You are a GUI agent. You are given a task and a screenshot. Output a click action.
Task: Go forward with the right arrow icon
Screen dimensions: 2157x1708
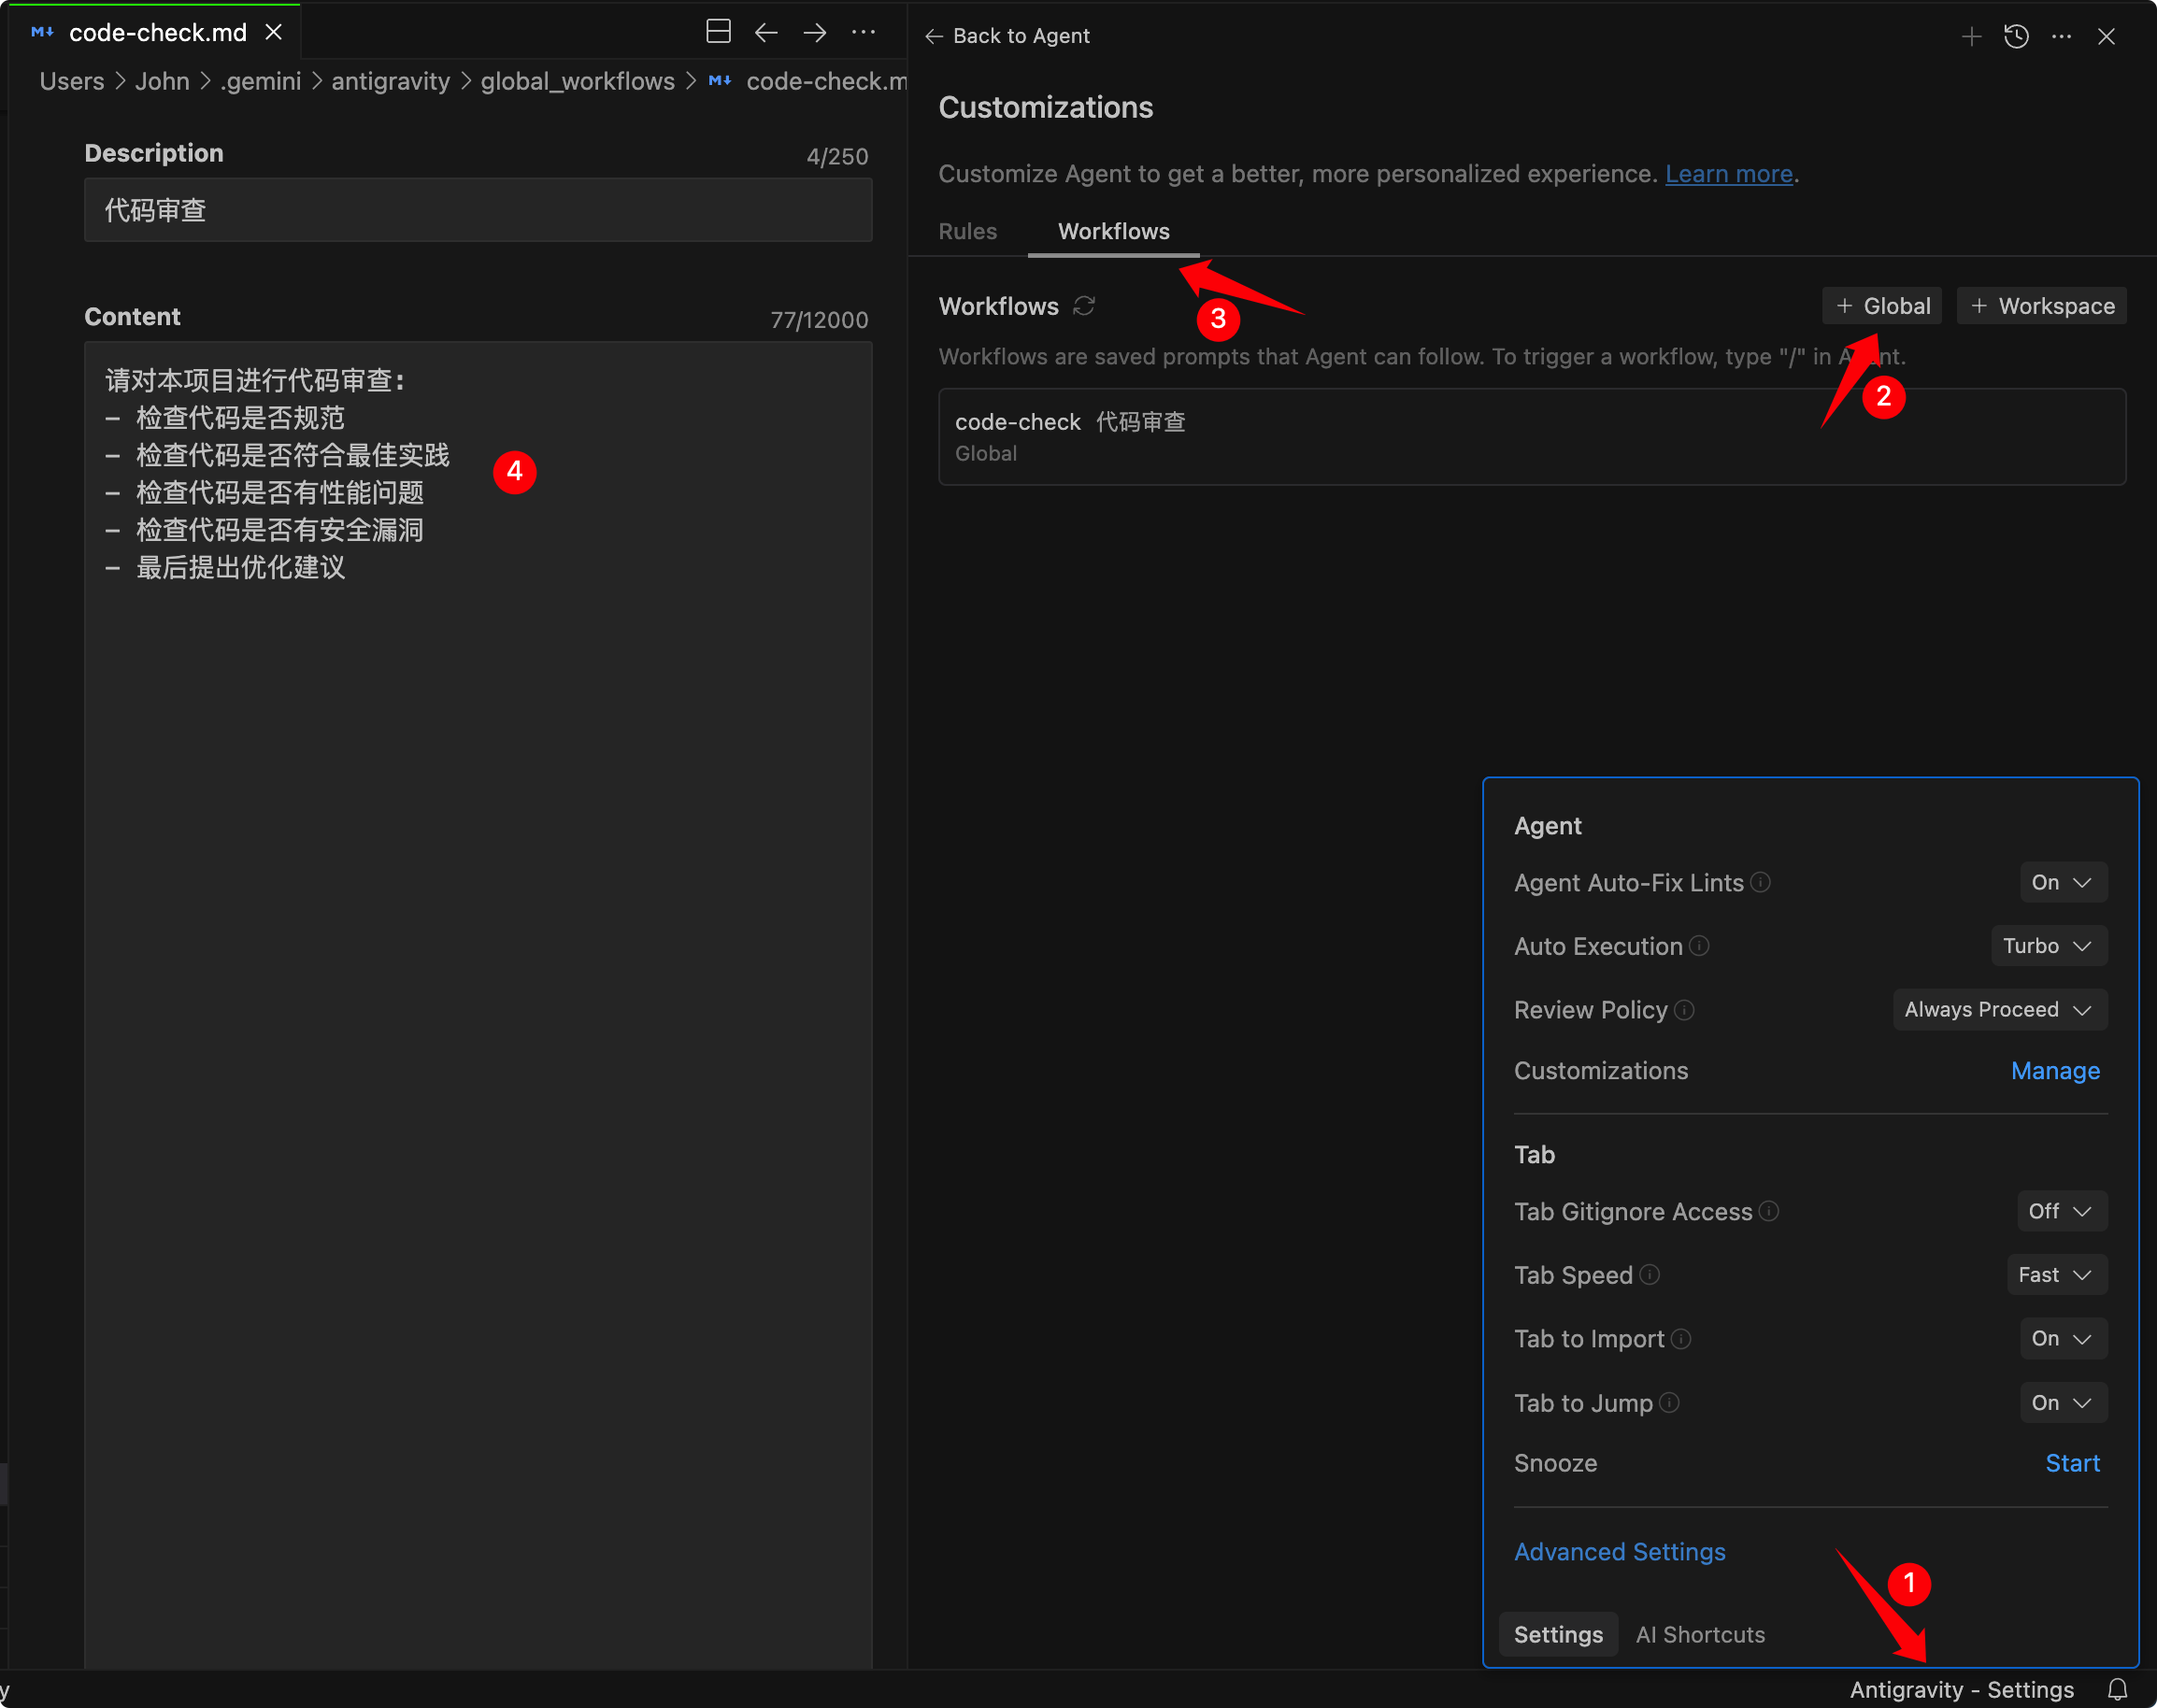pyautogui.click(x=814, y=33)
